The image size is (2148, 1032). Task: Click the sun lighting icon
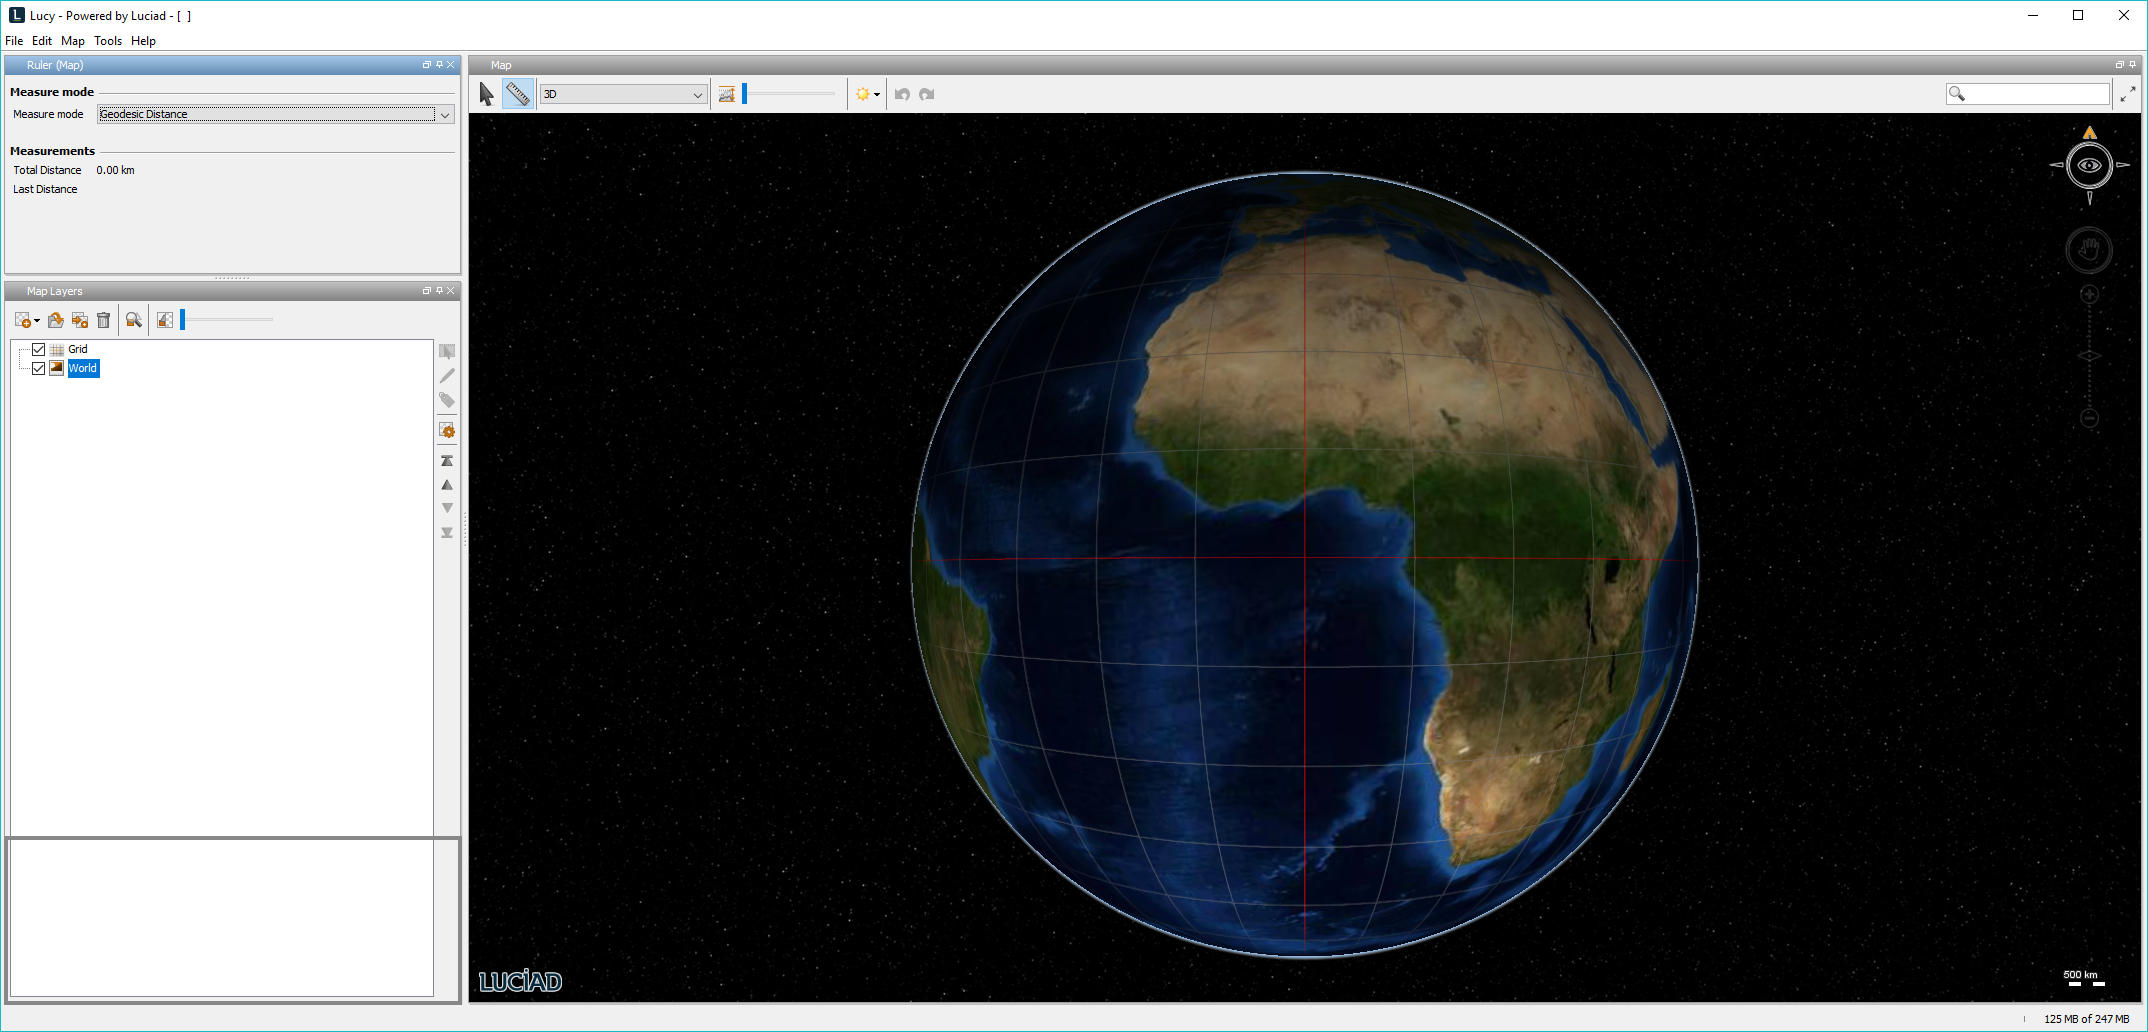coord(862,94)
